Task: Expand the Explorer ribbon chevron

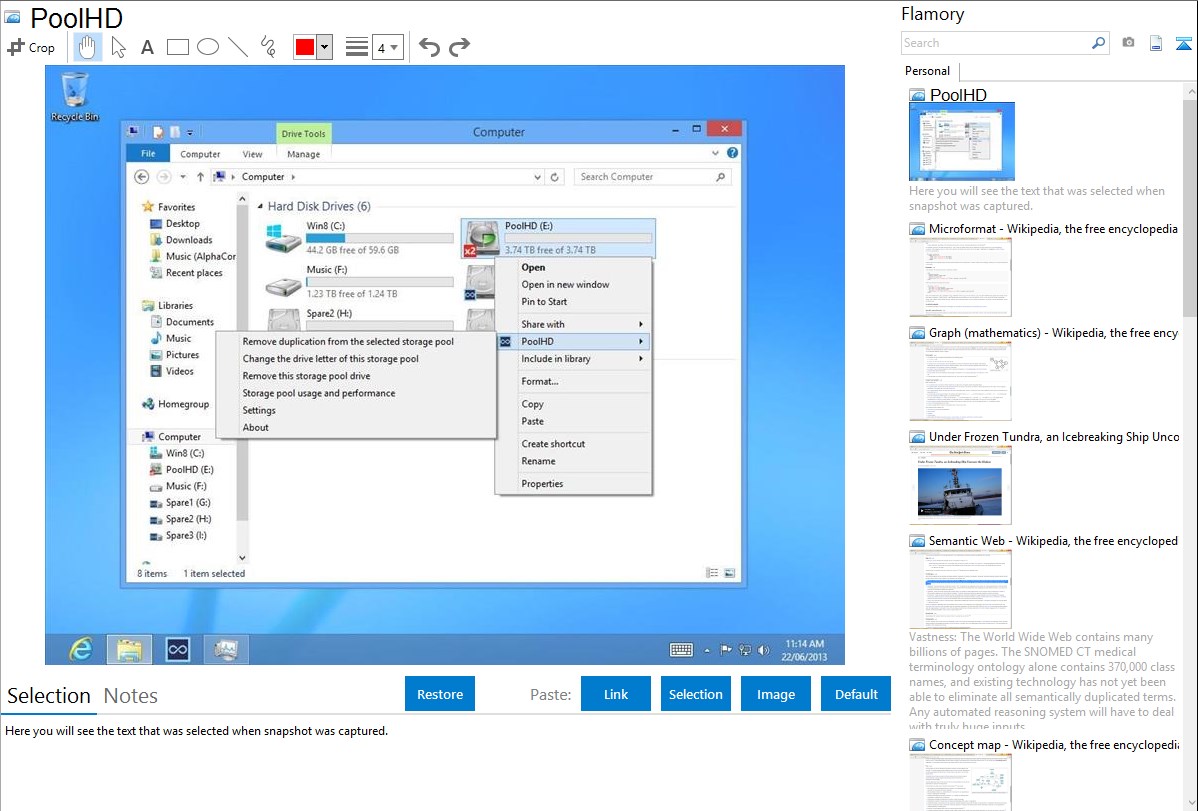Action: tap(715, 153)
